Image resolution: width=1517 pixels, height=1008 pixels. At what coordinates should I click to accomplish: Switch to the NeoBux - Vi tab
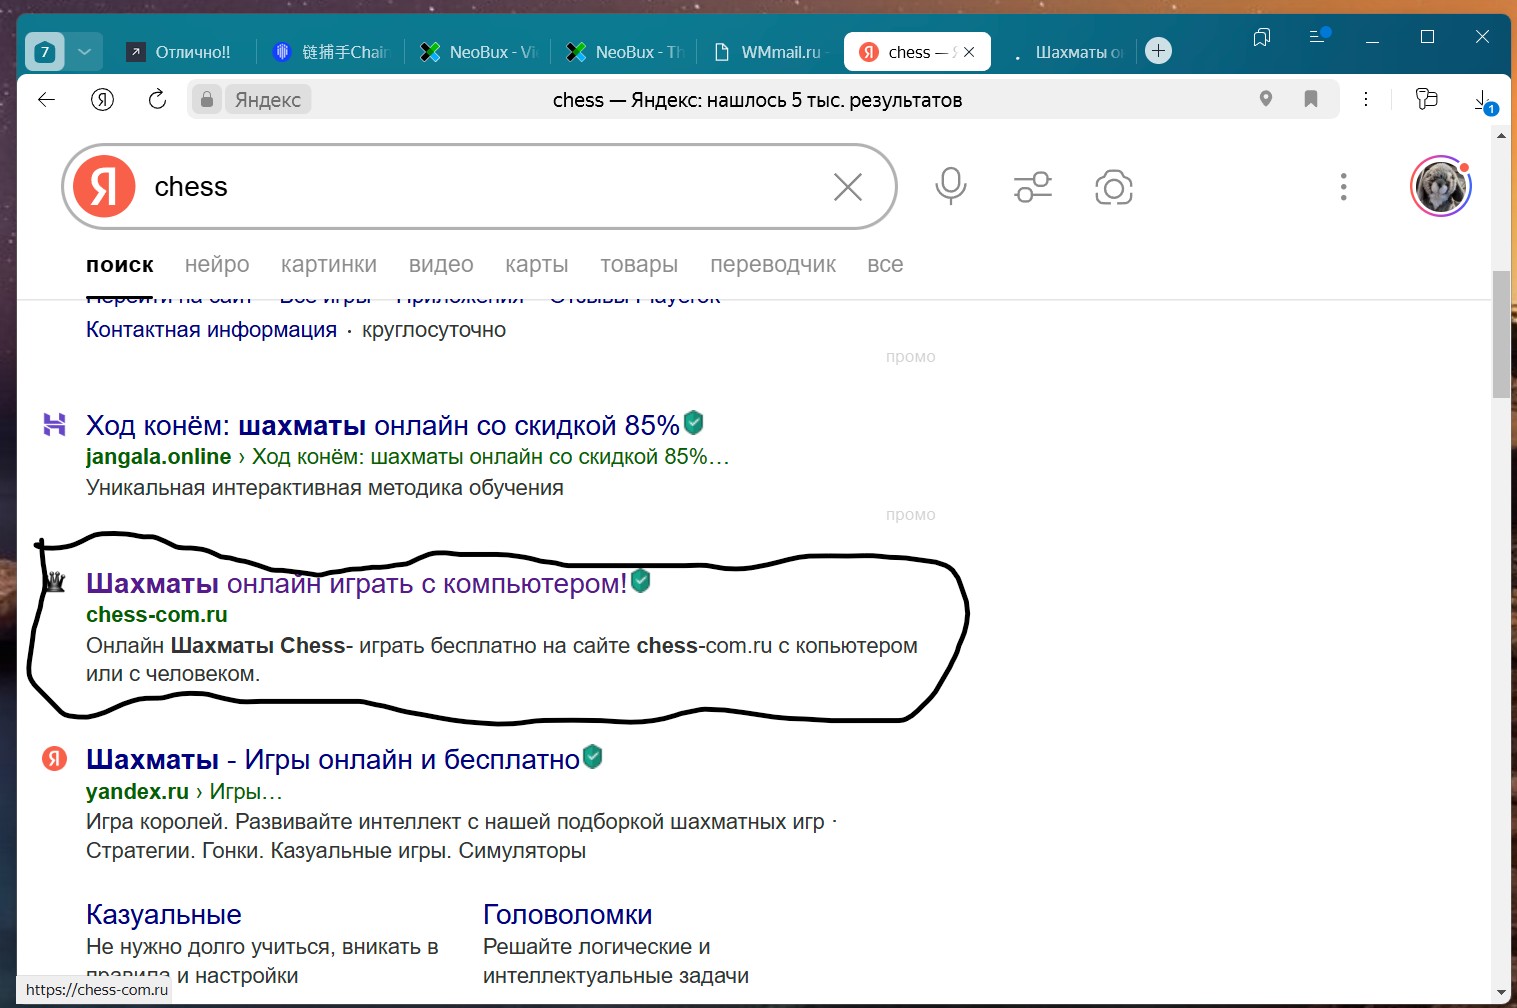(479, 52)
